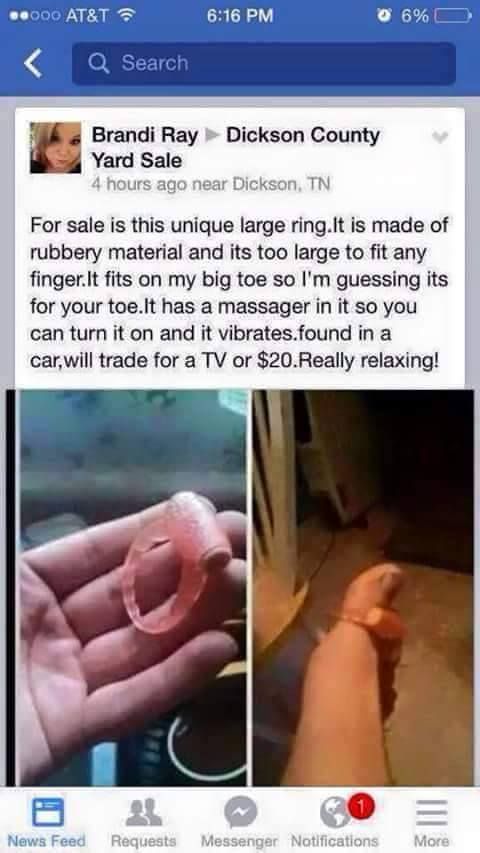Viewport: 480px width, 853px height.
Task: Open the Notifications globe icon
Action: (x=335, y=813)
